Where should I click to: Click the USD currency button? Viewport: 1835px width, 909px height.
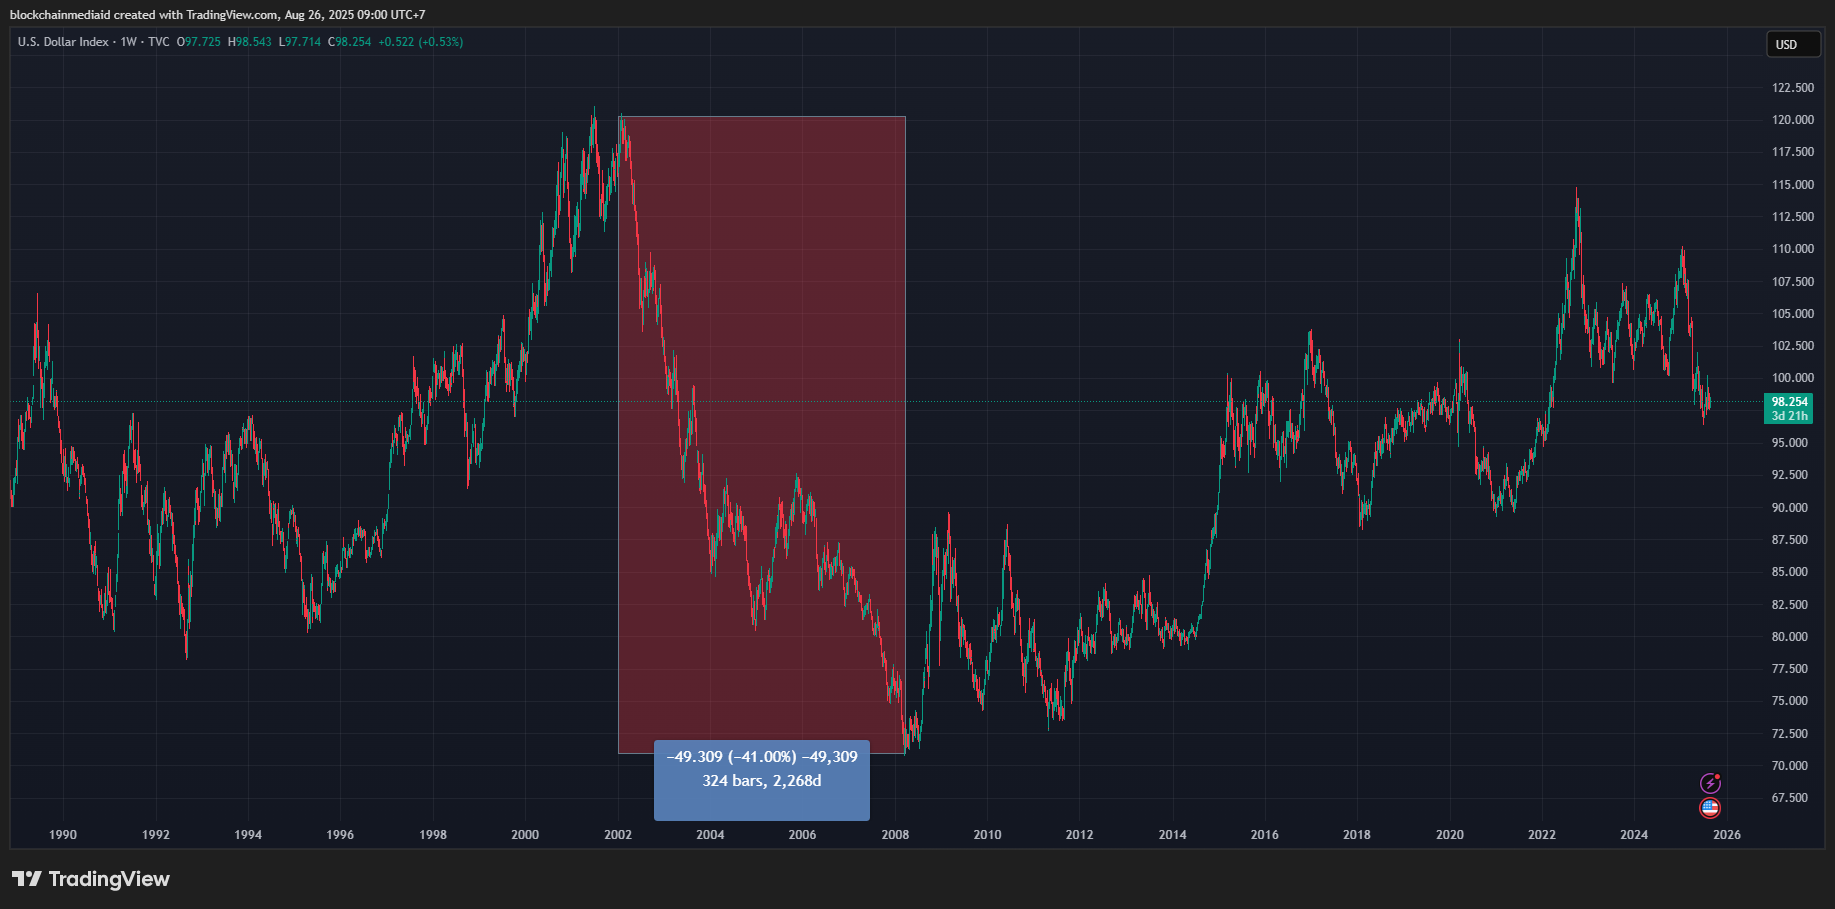[1793, 45]
